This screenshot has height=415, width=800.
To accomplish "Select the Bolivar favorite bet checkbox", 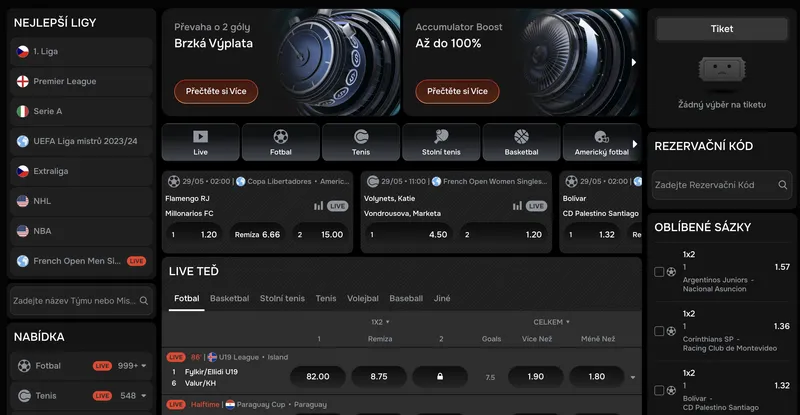I will point(659,390).
